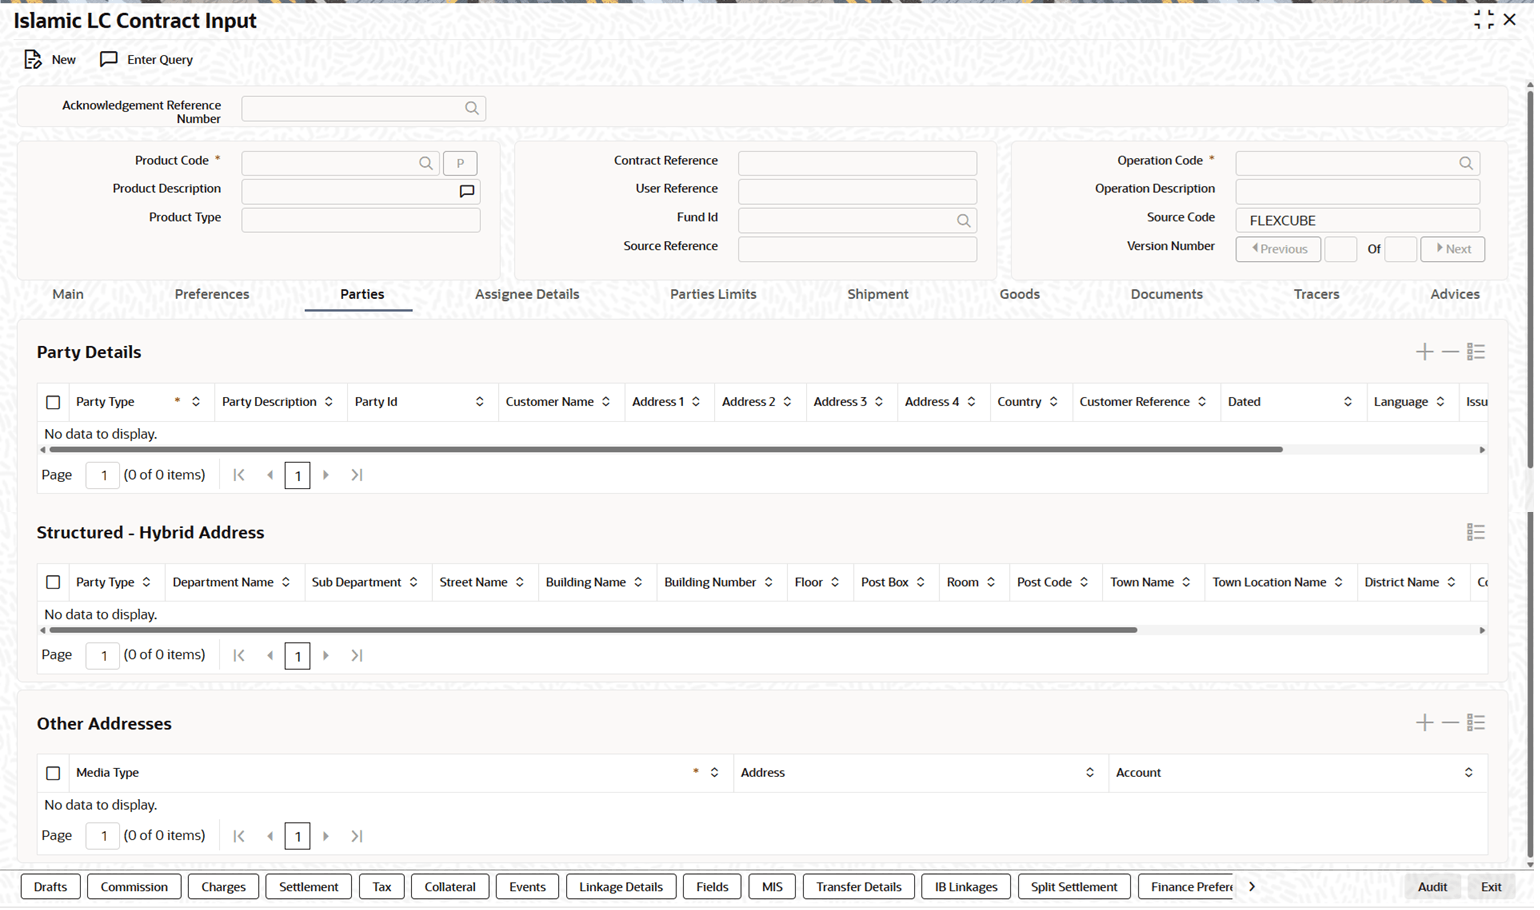Screen dimensions: 1540x910
Task: Click the main vertical page scrollbar
Action: (1529, 280)
